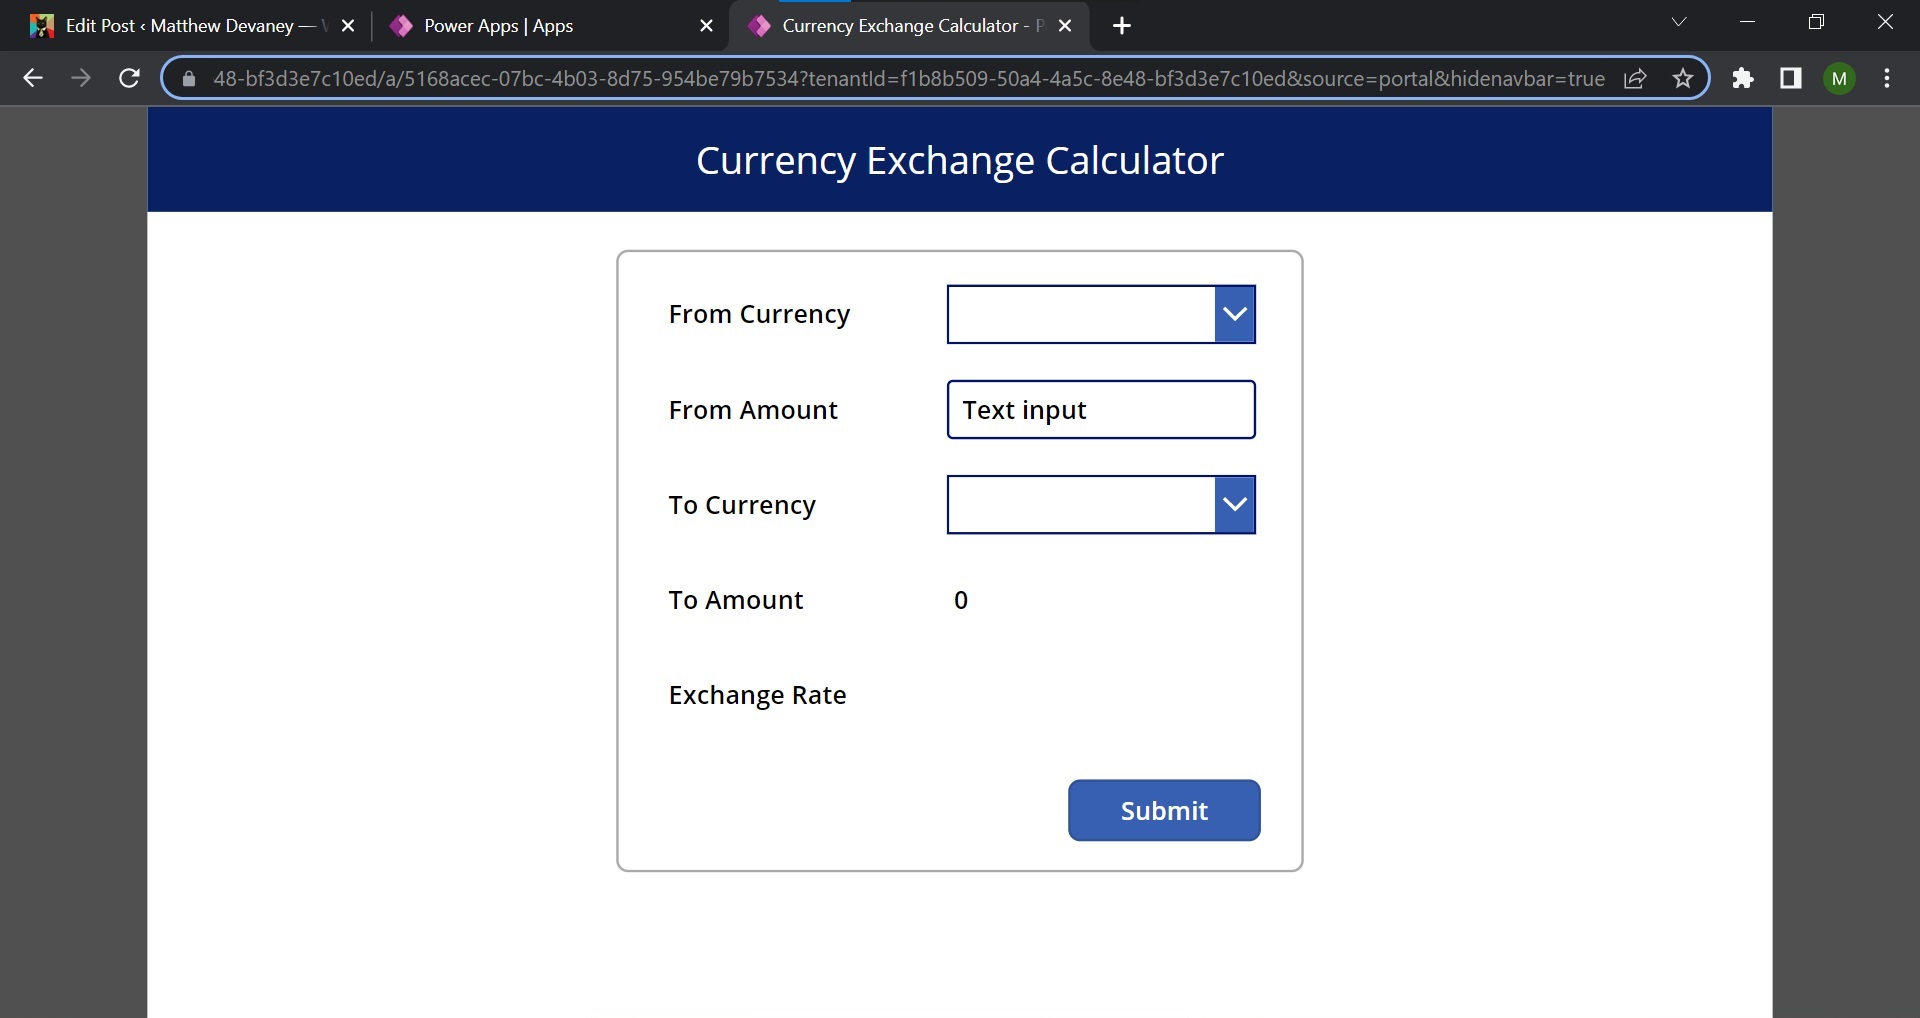The image size is (1920, 1018).
Task: Open the tab search chevron
Action: [x=1679, y=23]
